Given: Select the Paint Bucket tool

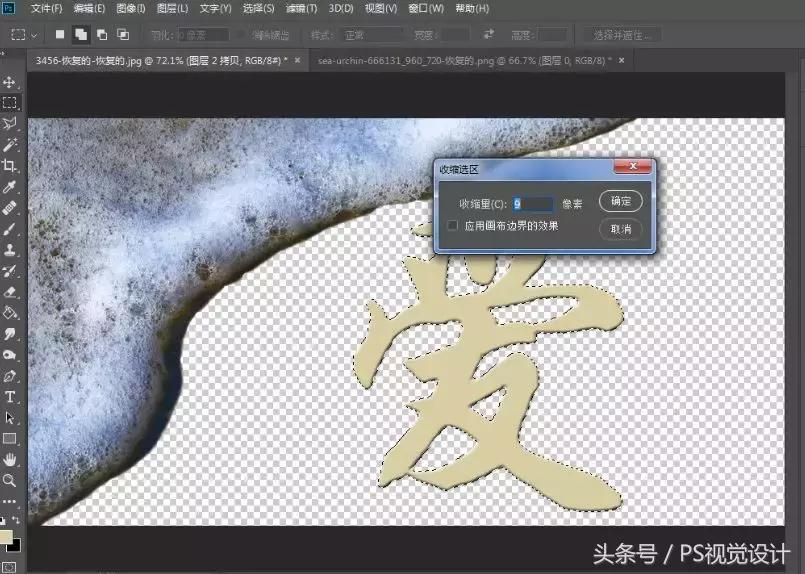Looking at the screenshot, I should [9, 313].
